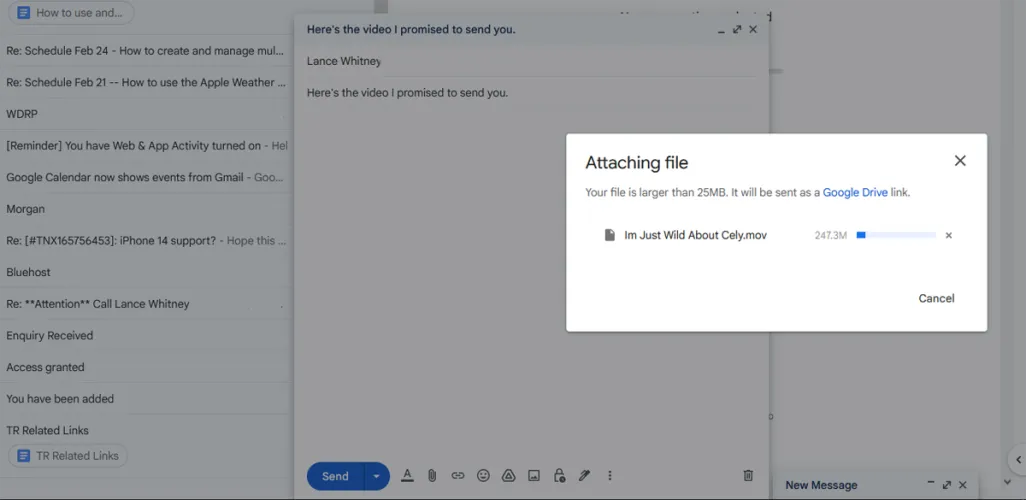Remove Im Just Wild About Cely.mov upload
Screen dimensions: 1026x500
pyautogui.click(x=949, y=236)
